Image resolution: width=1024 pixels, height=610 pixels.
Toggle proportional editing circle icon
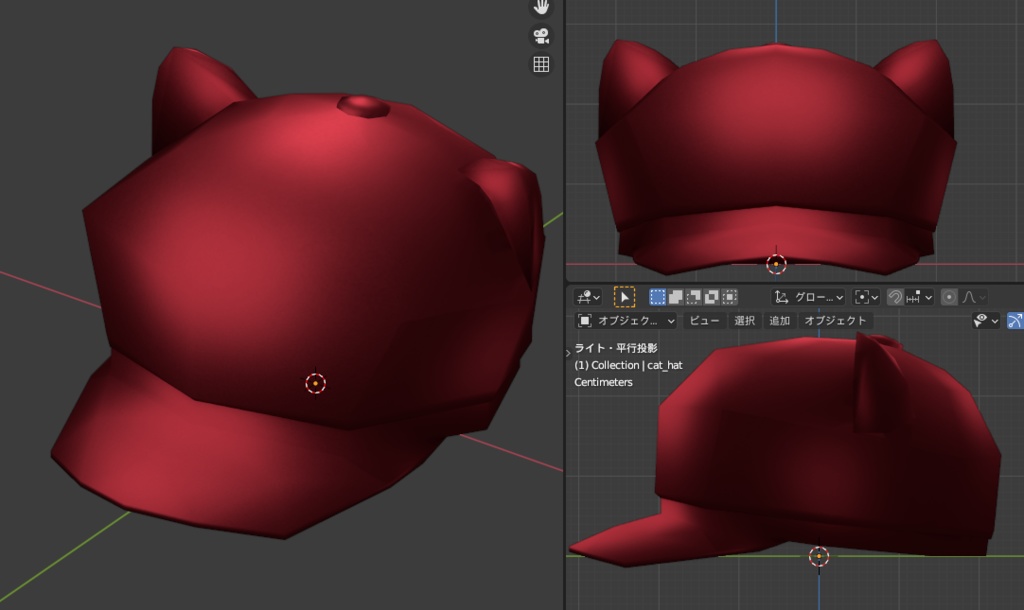(x=949, y=297)
